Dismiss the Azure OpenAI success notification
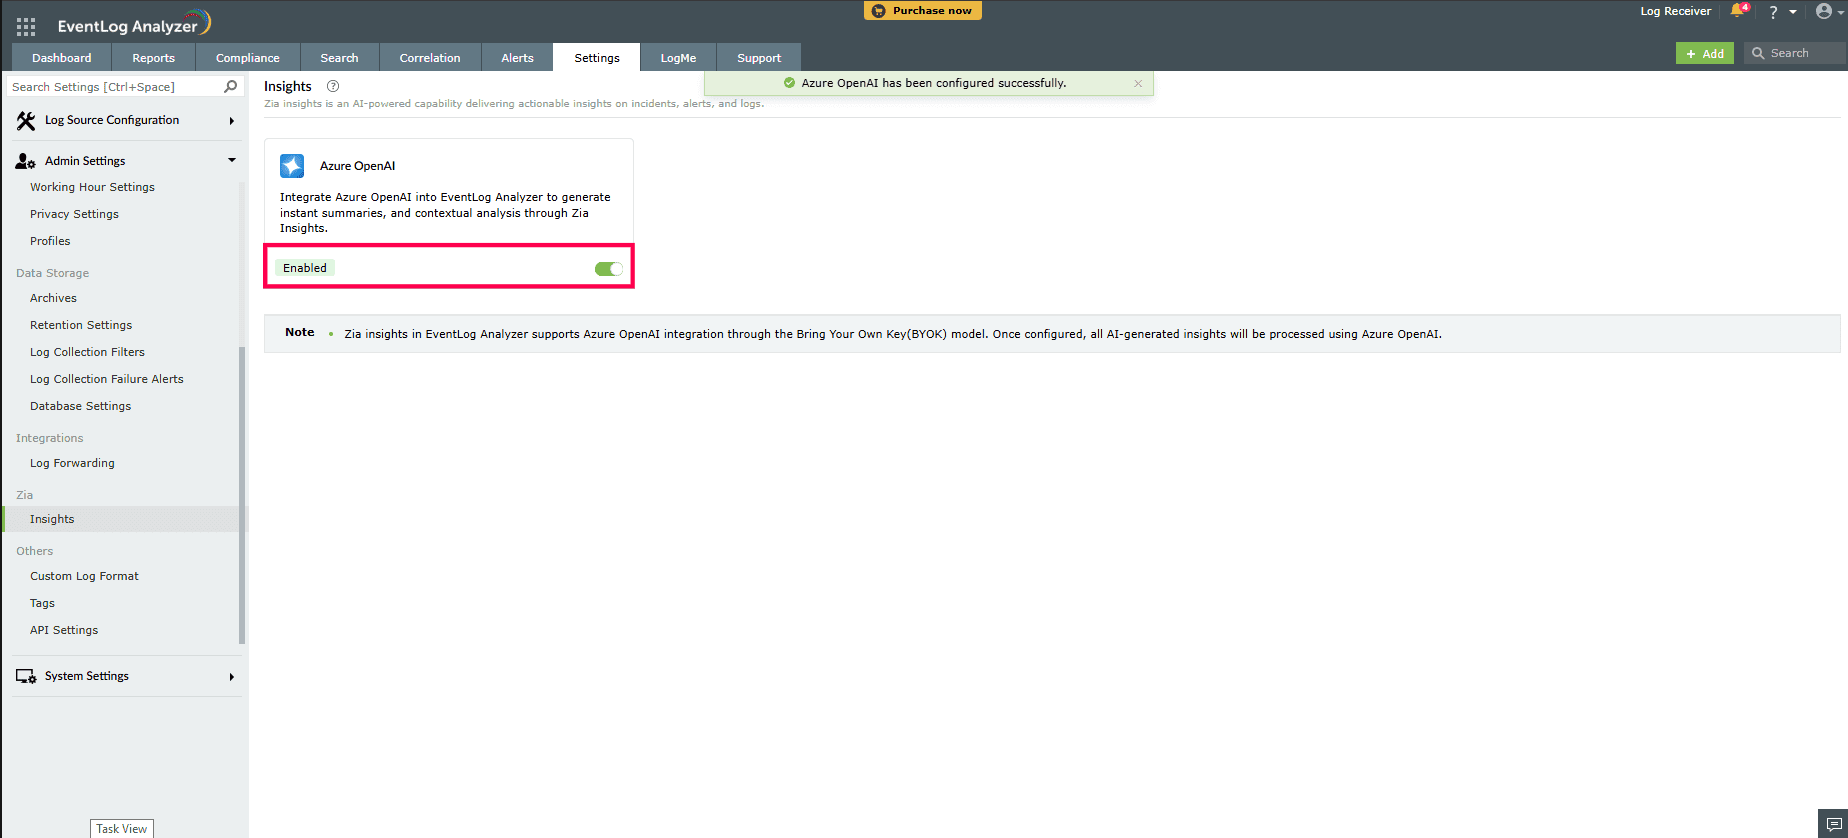 click(1138, 84)
